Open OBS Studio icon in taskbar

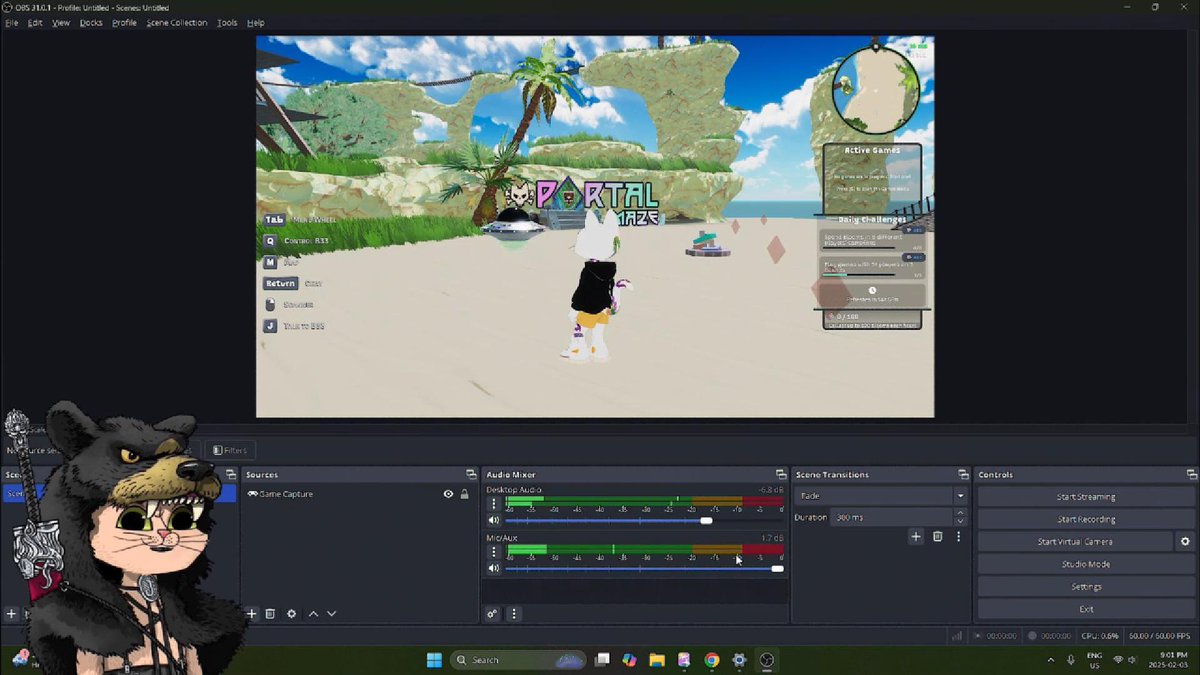[x=766, y=660]
